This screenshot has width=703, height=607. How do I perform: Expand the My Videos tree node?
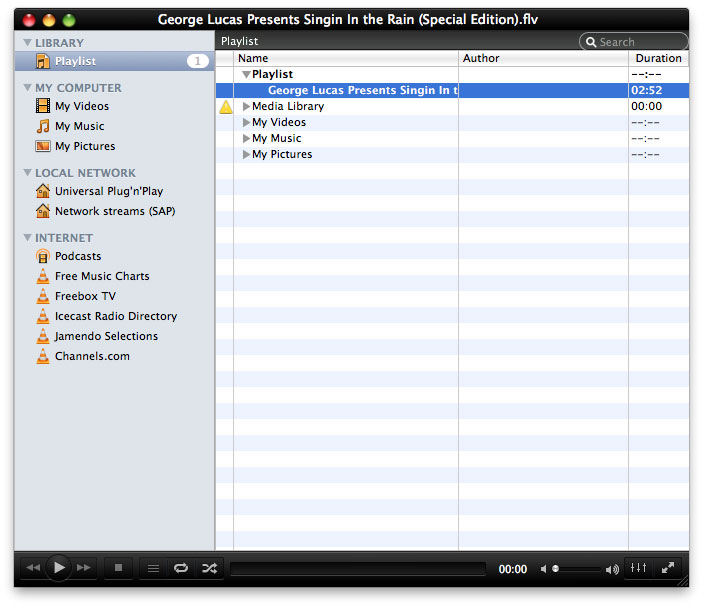pyautogui.click(x=246, y=122)
